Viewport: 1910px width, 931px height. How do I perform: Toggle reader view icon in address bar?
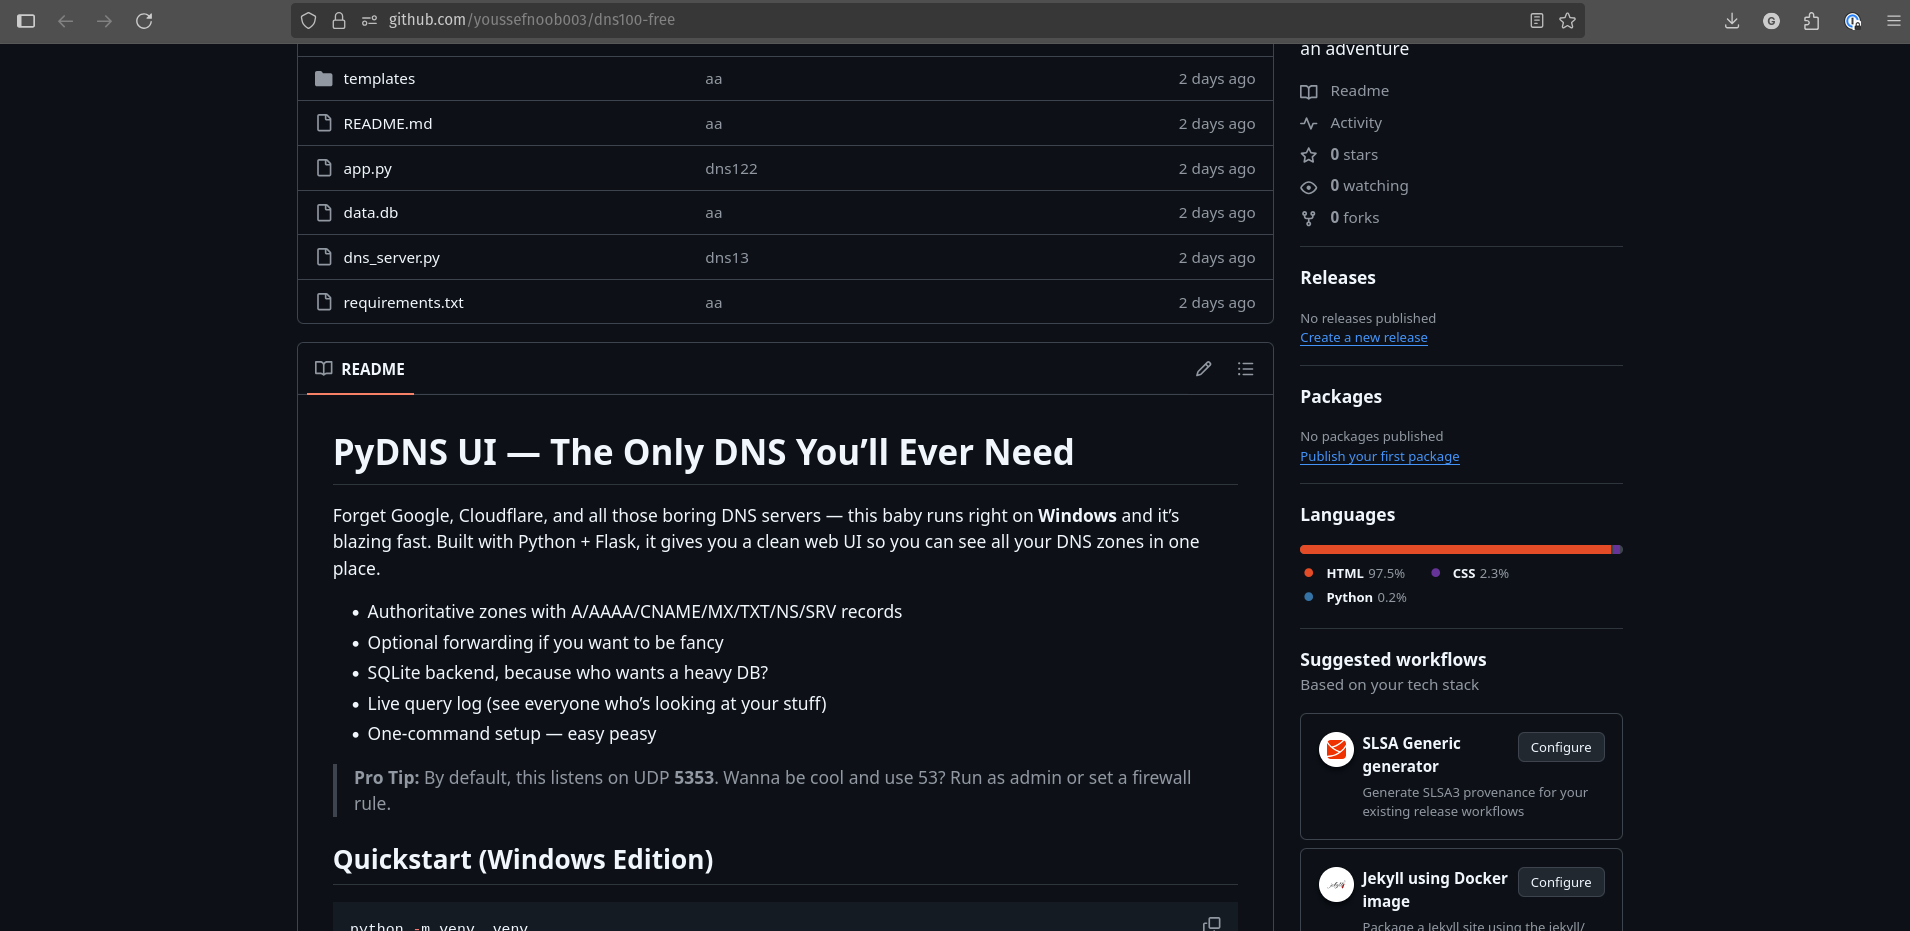coord(1537,21)
